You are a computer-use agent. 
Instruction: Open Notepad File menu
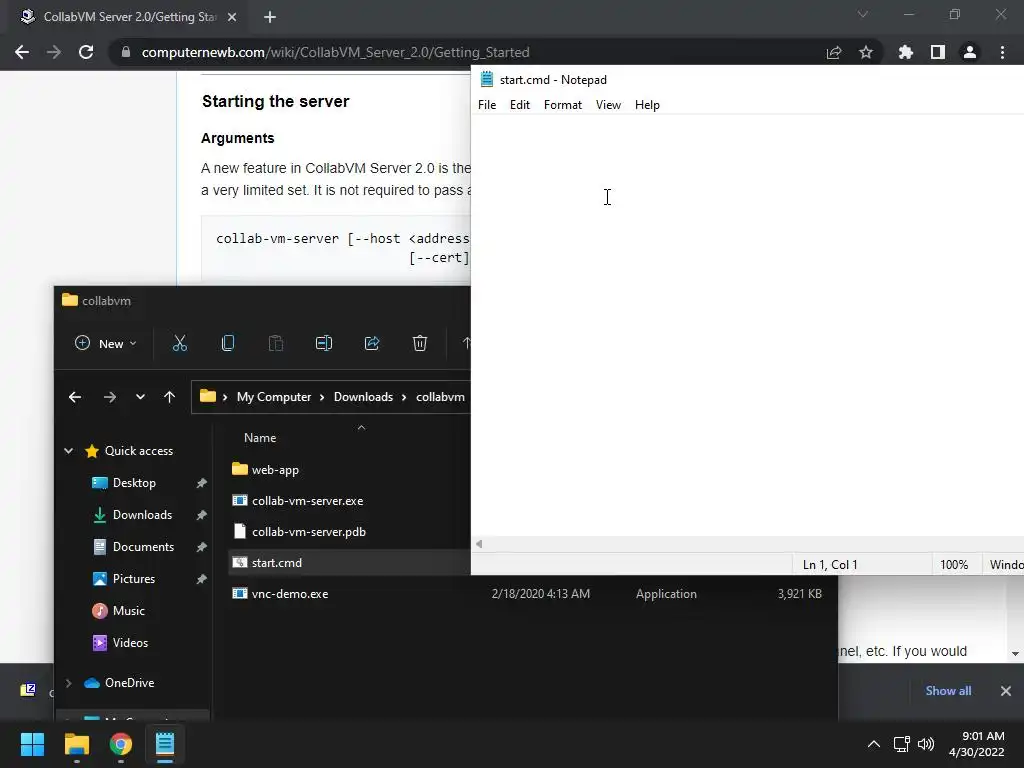(487, 105)
